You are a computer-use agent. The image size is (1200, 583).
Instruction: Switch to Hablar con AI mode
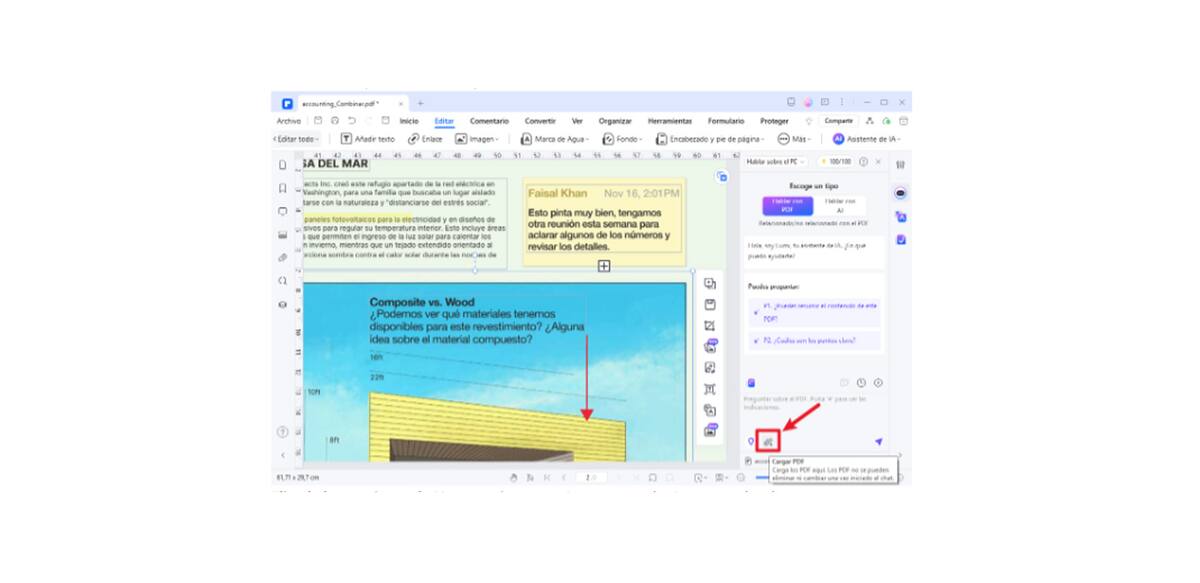(839, 205)
